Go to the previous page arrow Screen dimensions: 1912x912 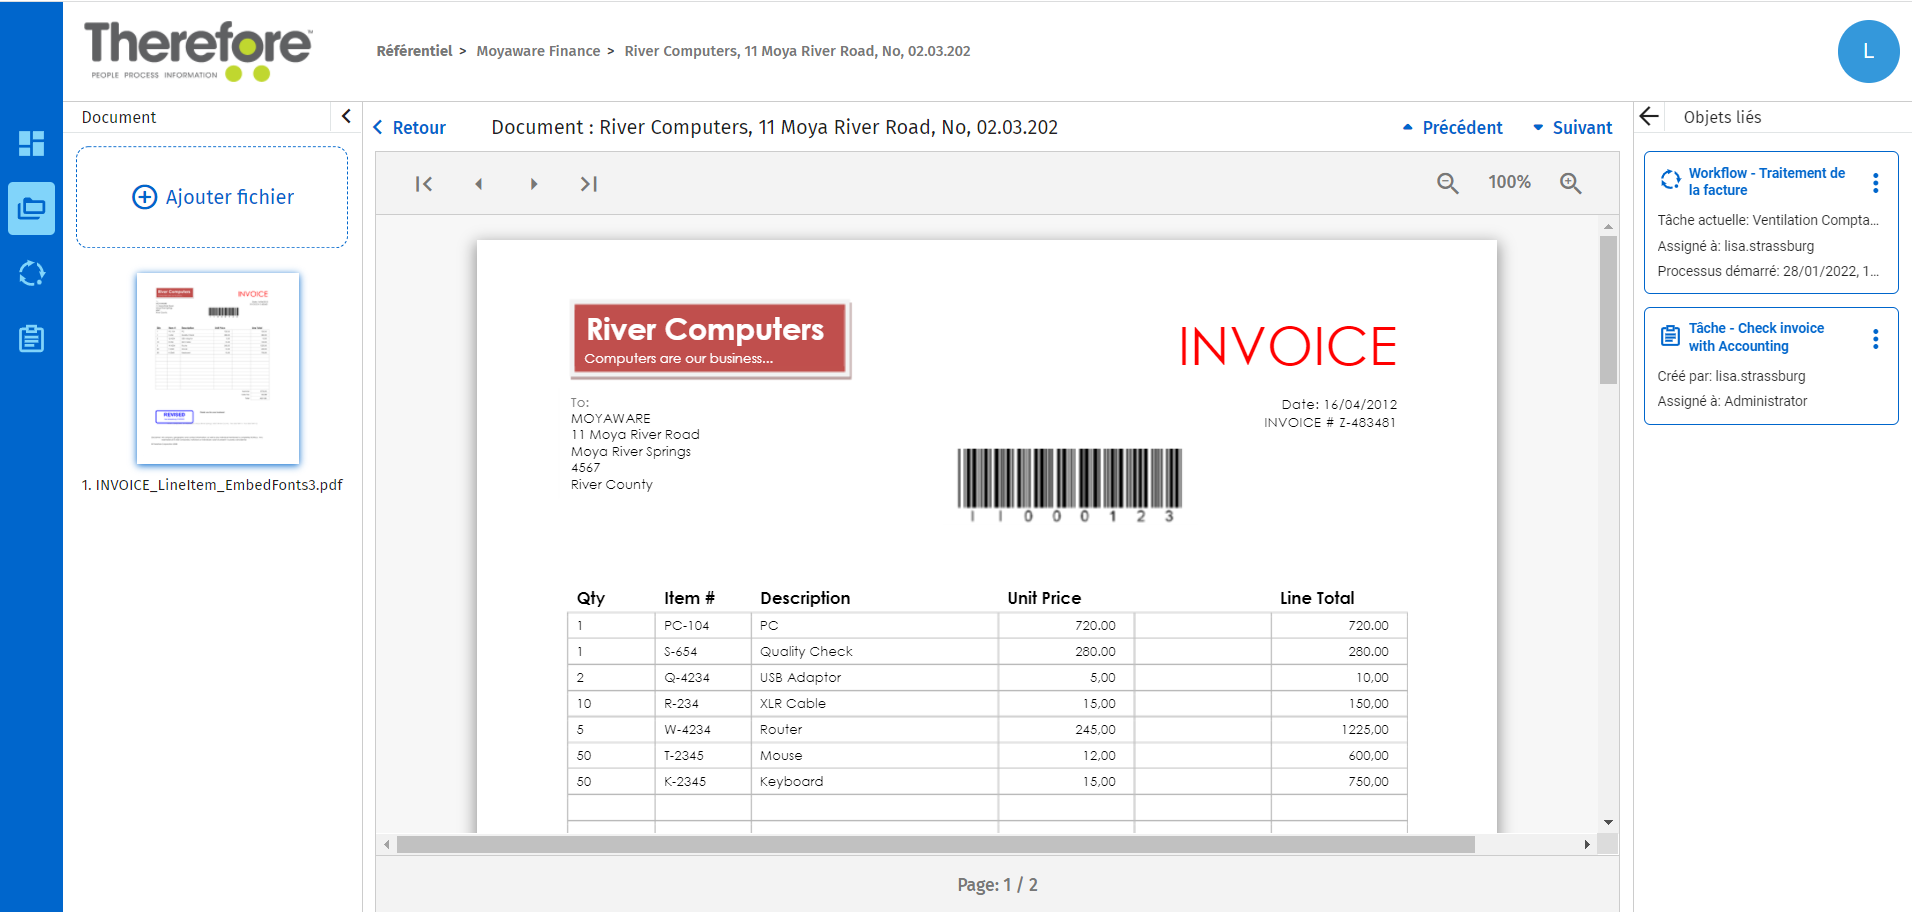click(x=479, y=184)
